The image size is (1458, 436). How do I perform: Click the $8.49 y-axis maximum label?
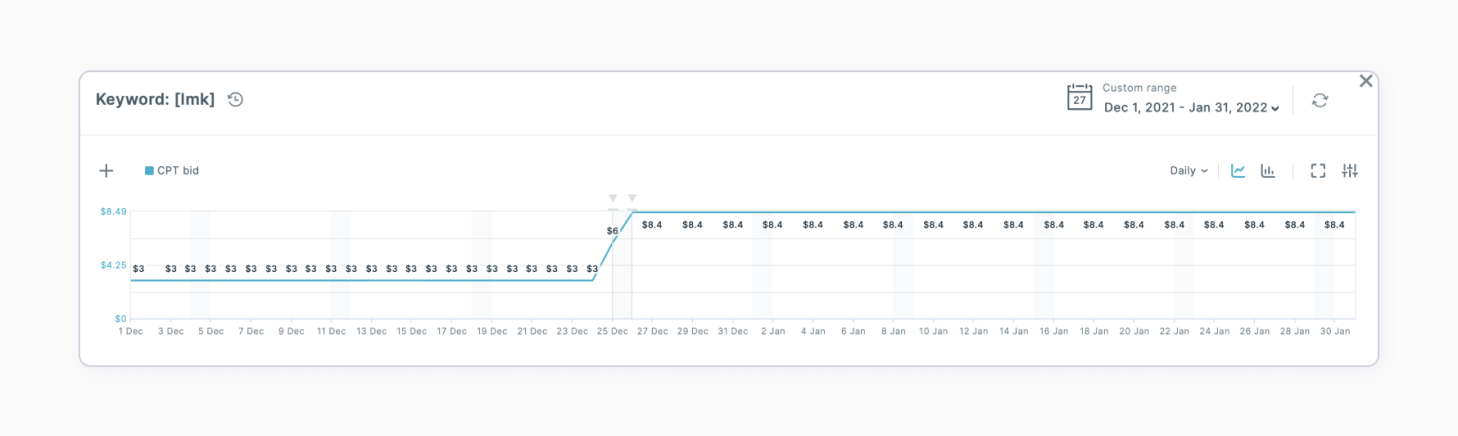112,211
